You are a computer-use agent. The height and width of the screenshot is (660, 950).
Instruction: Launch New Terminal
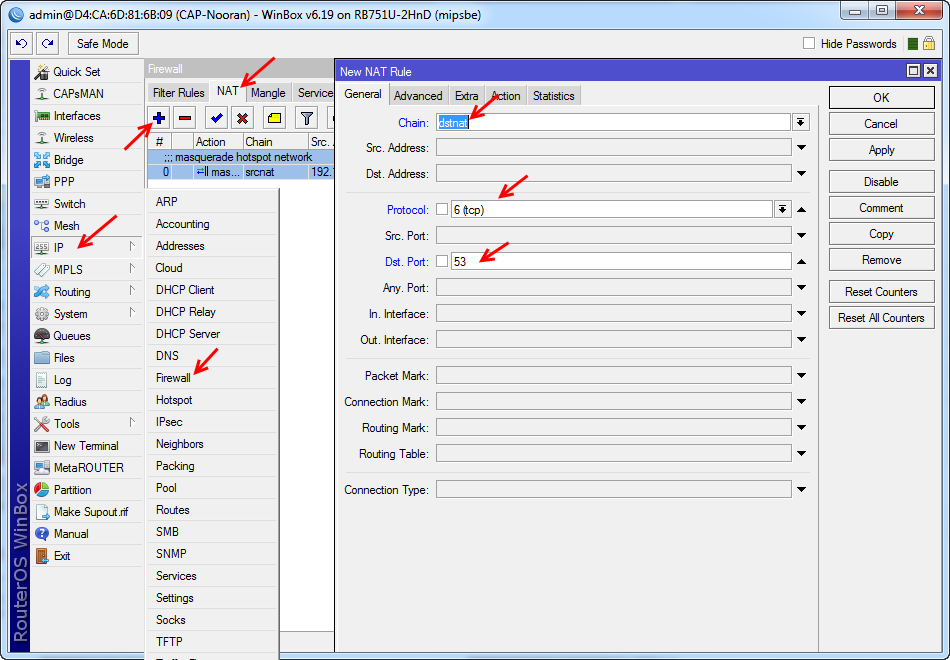[86, 445]
